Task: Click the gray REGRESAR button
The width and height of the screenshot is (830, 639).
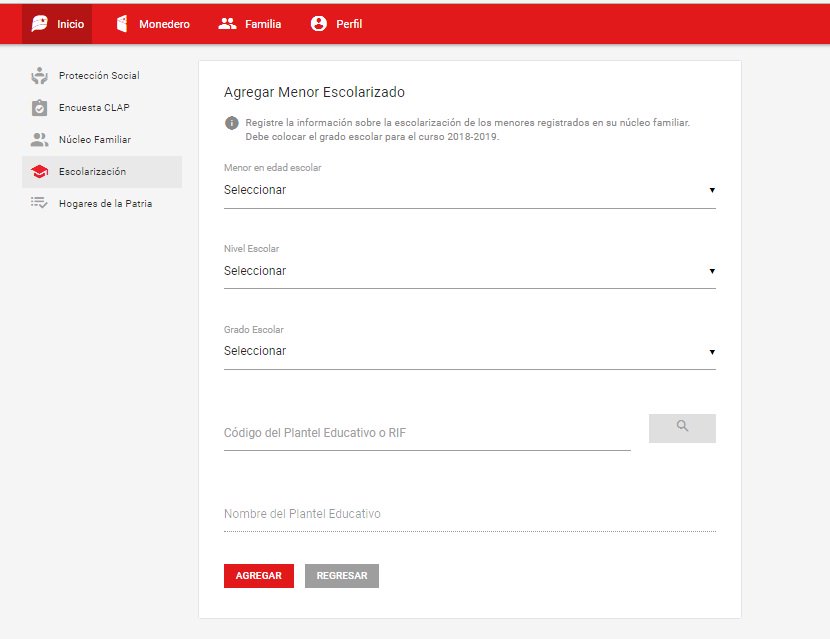Action: (342, 575)
